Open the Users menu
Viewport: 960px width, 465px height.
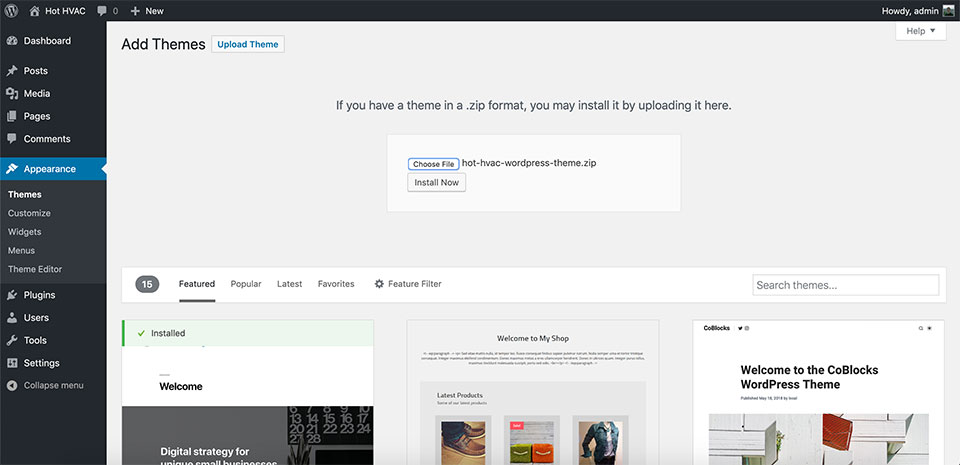tap(53, 318)
